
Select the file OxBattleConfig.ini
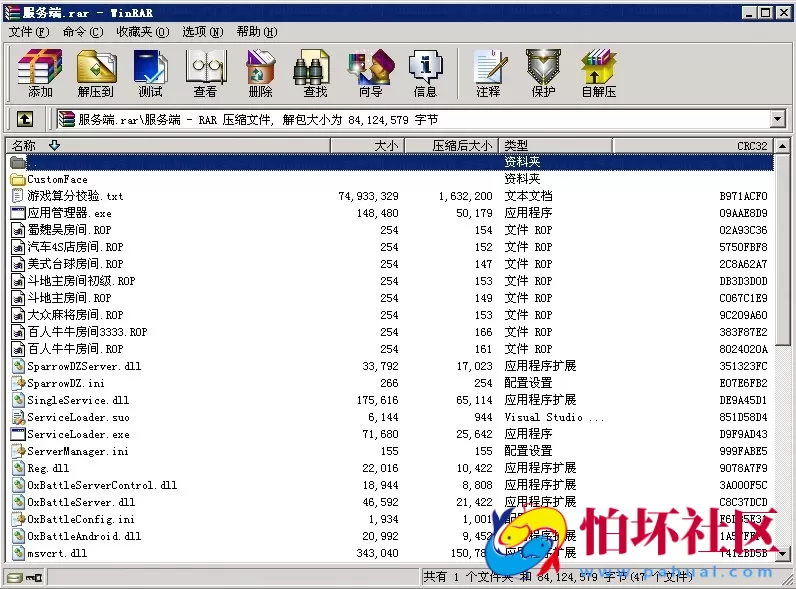click(81, 519)
